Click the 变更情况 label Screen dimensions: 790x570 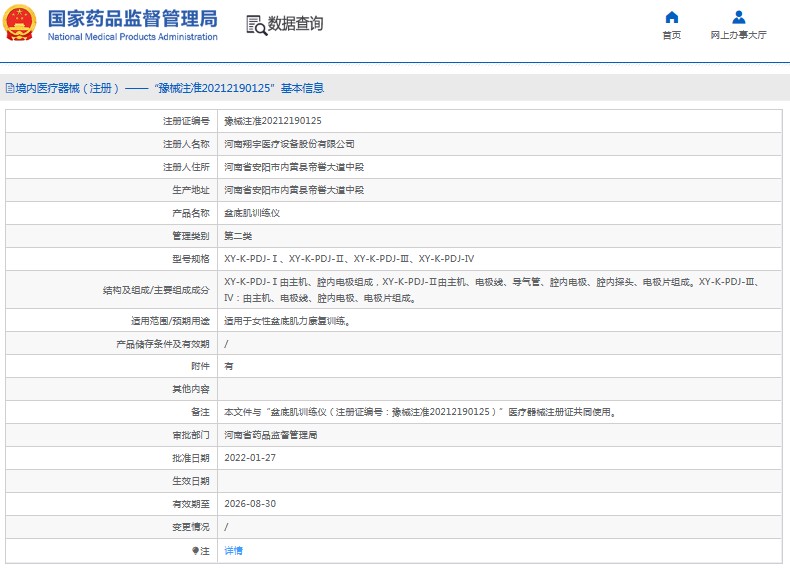190,527
